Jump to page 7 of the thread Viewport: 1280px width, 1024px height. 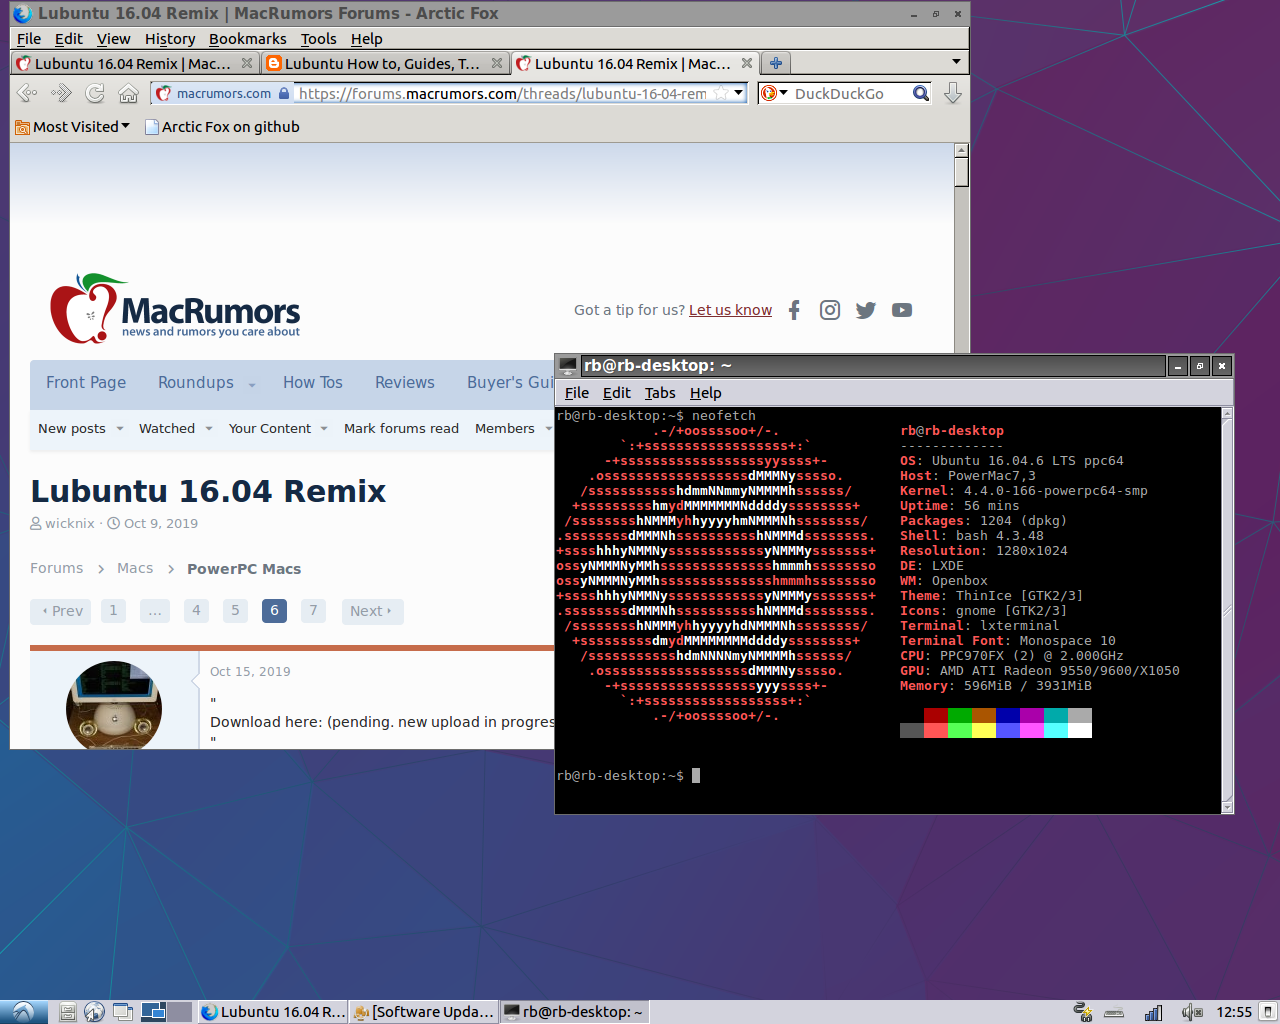click(313, 610)
